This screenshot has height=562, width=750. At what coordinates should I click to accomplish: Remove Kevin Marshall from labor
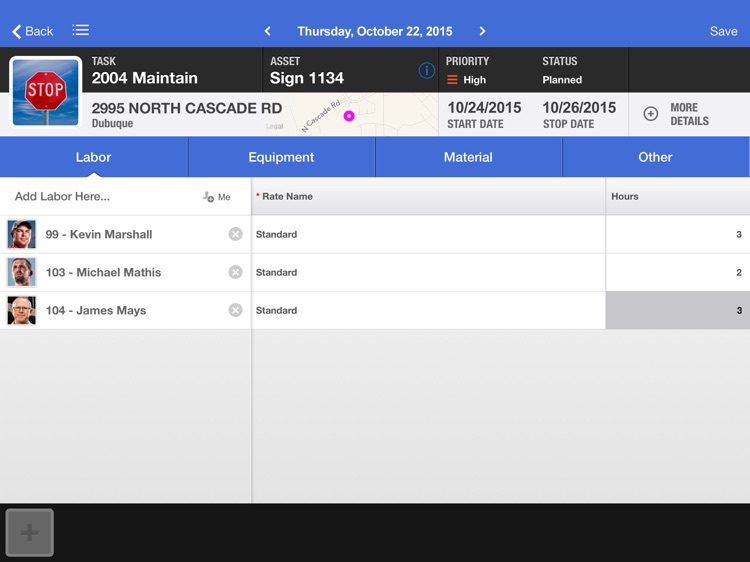235,234
